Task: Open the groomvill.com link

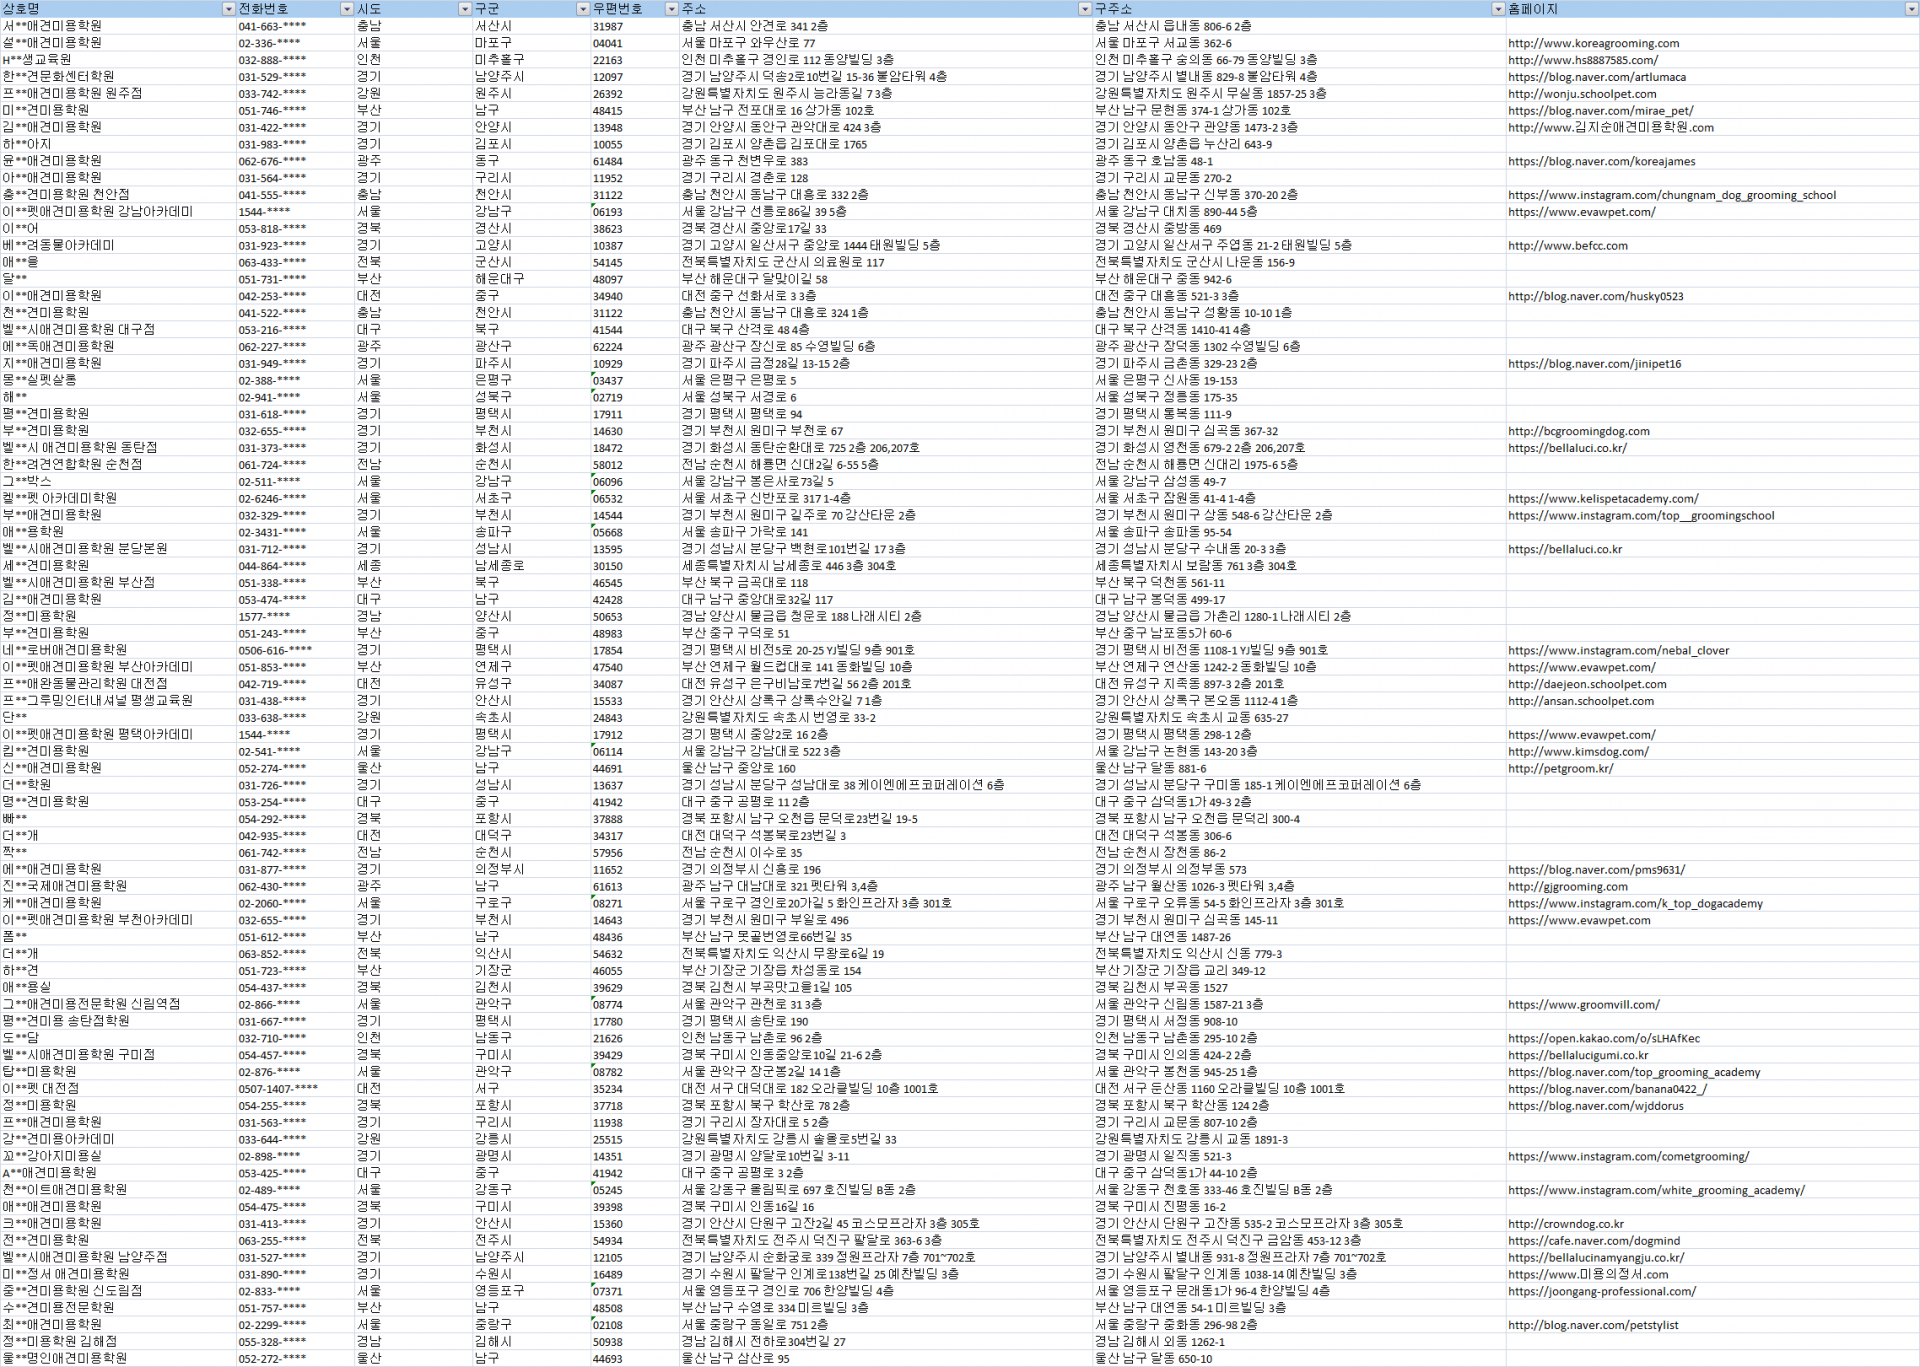Action: (1583, 1005)
